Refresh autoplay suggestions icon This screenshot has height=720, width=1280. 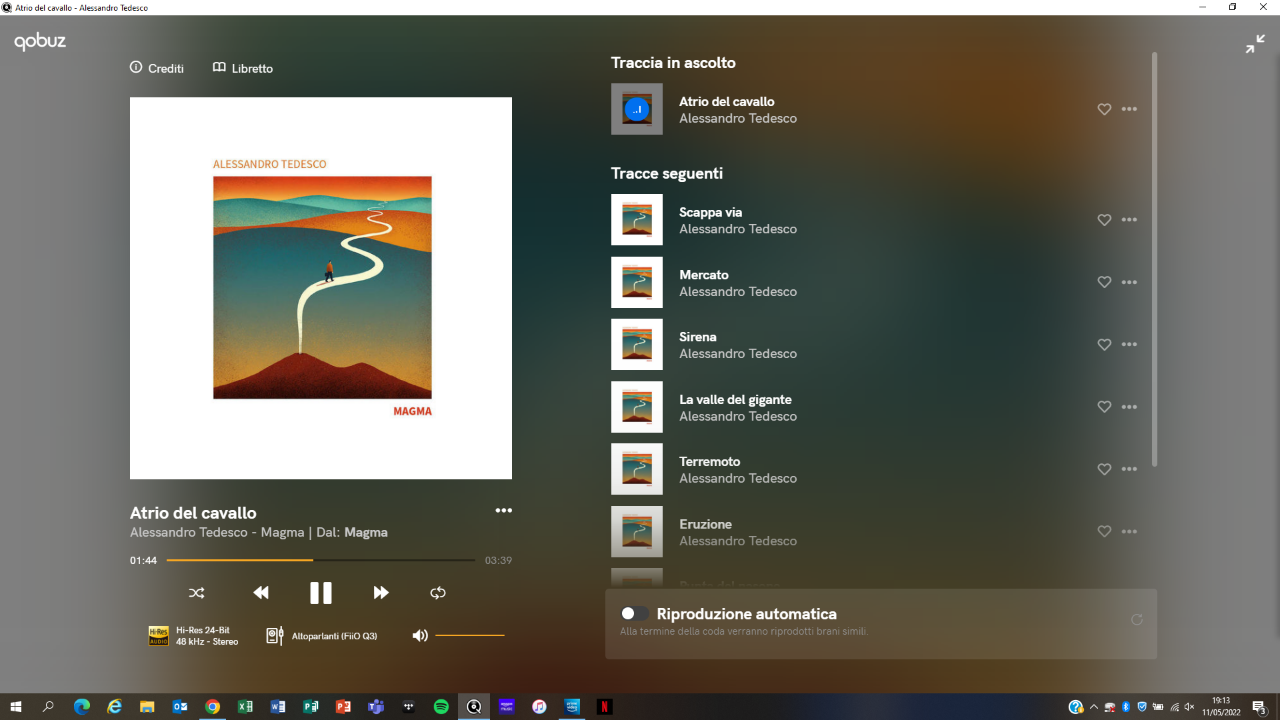coord(1137,620)
